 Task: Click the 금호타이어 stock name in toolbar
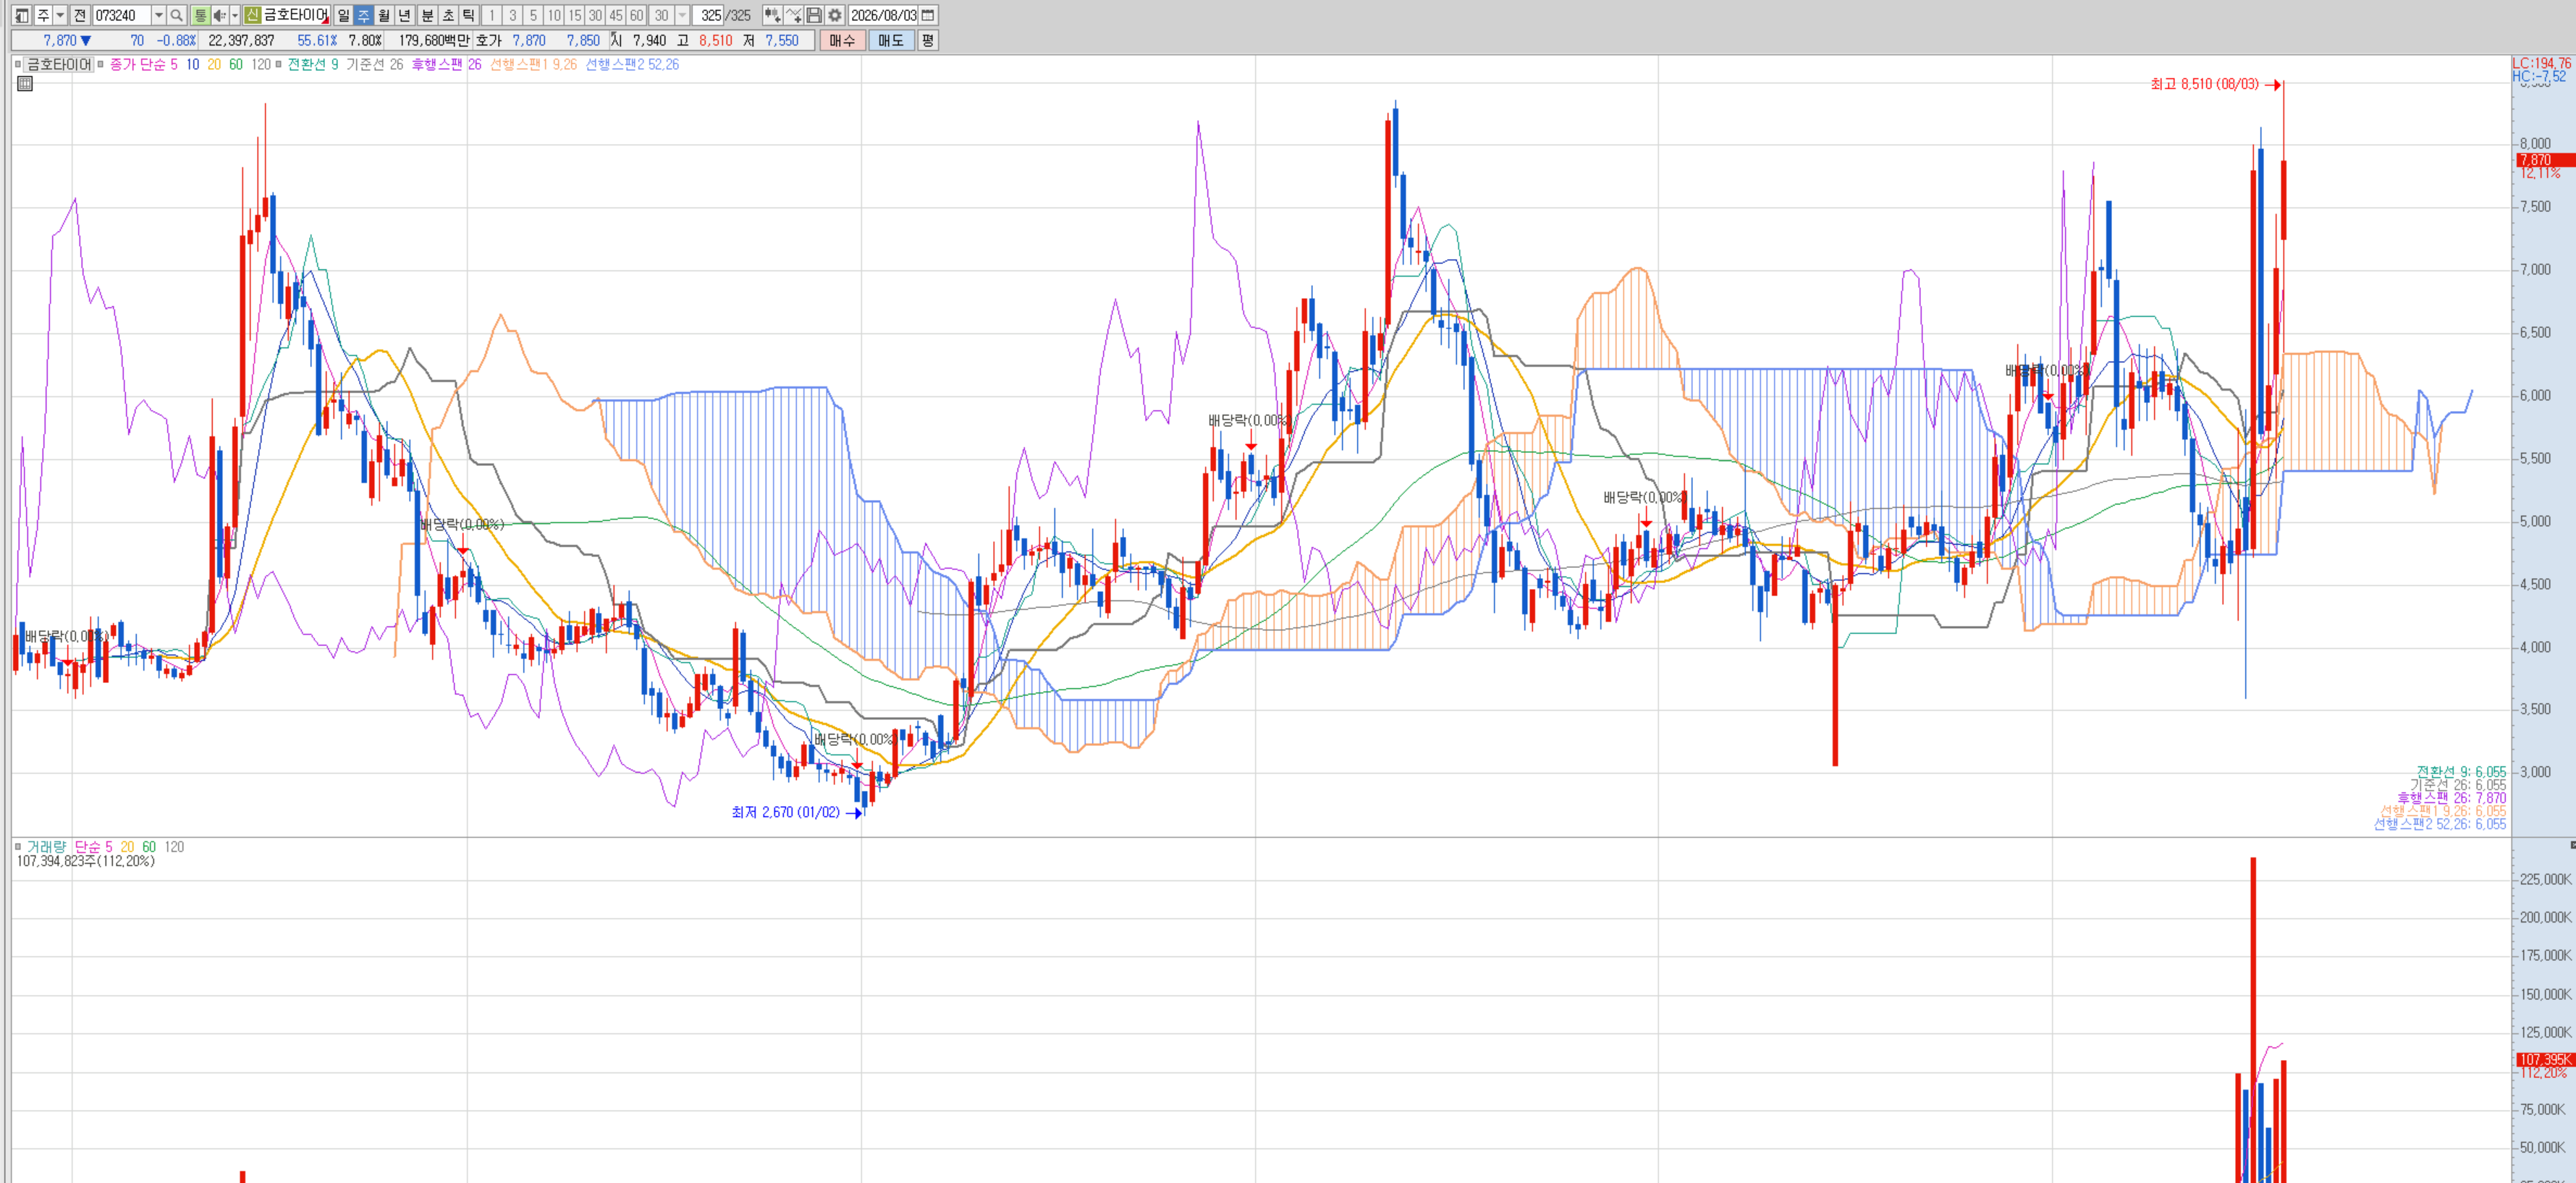point(296,15)
